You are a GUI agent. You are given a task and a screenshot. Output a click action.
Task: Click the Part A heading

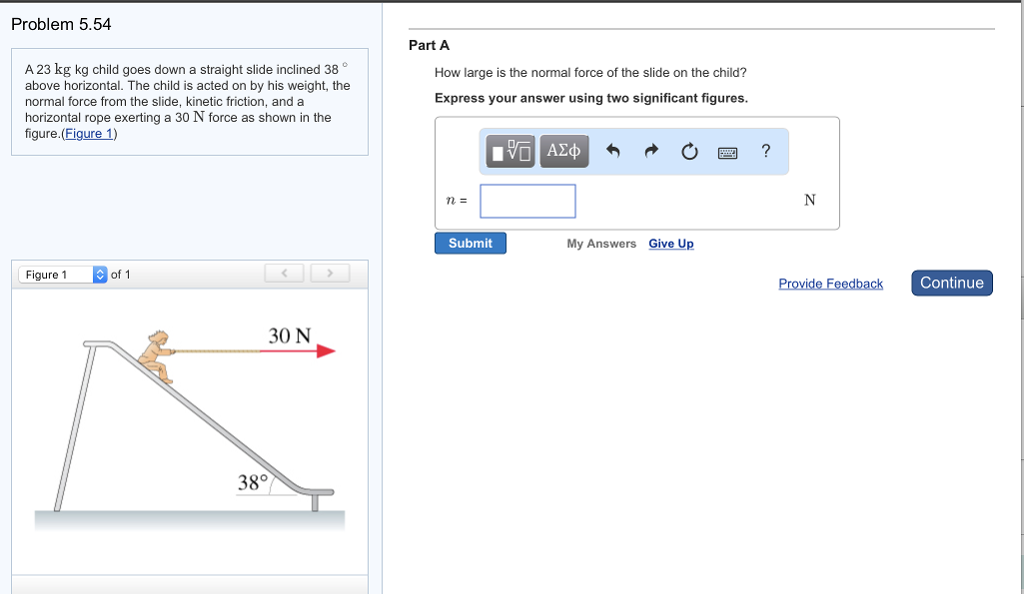[429, 45]
